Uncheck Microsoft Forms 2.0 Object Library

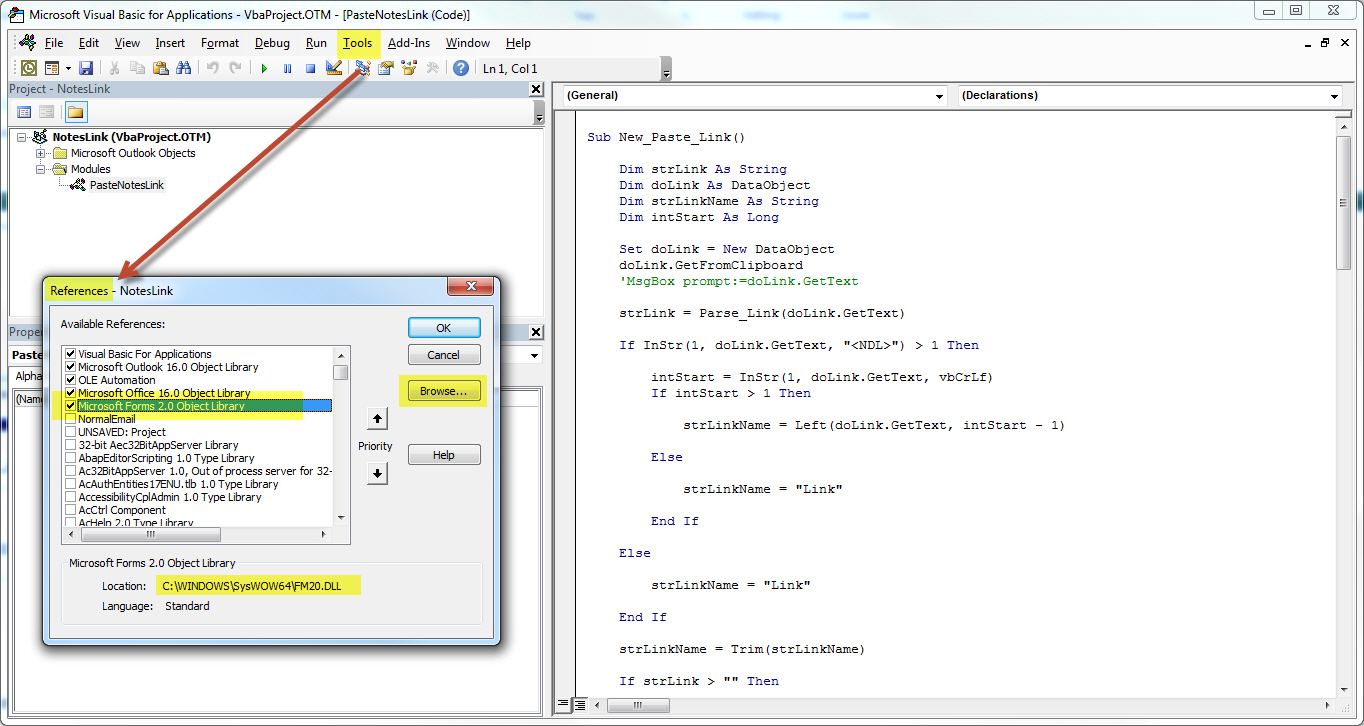[70, 406]
